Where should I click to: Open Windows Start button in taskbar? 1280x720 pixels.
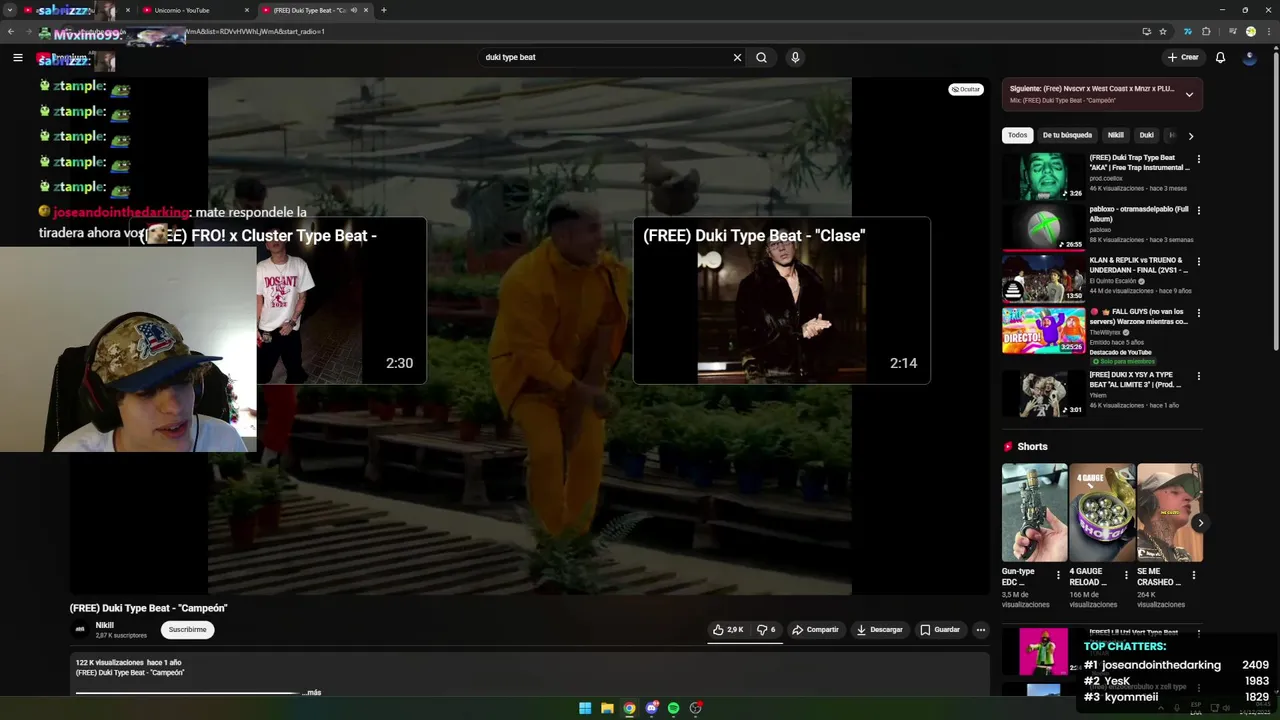tap(585, 708)
